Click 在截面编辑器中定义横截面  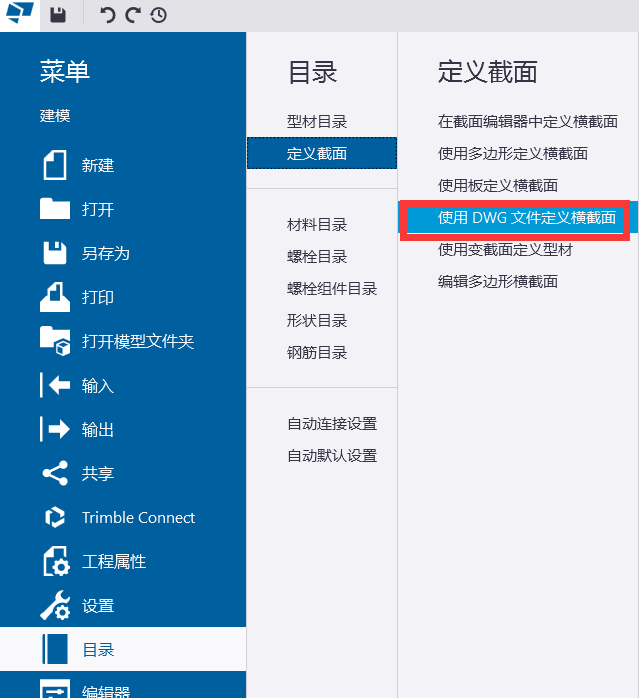click(x=528, y=121)
